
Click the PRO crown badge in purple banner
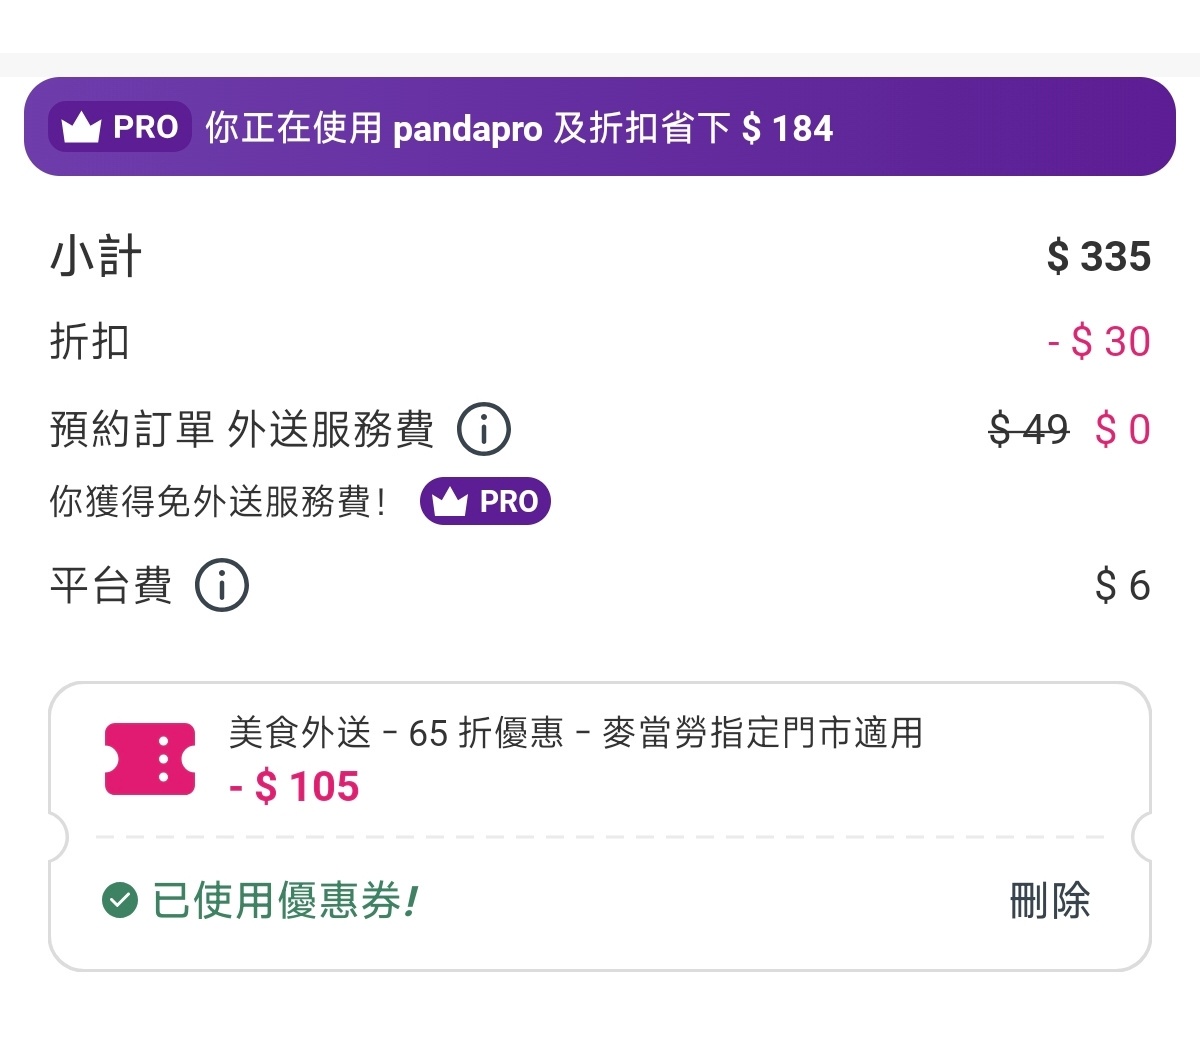120,127
